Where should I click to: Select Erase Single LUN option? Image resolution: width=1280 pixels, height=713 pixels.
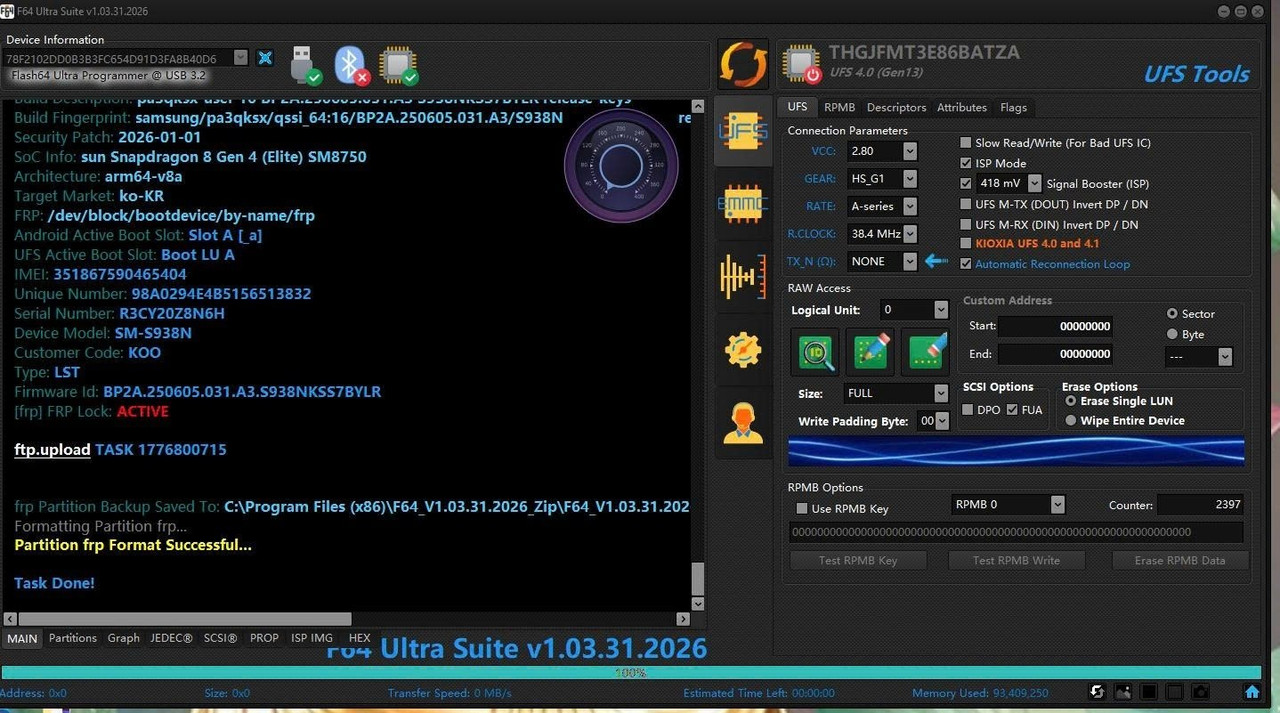1072,401
